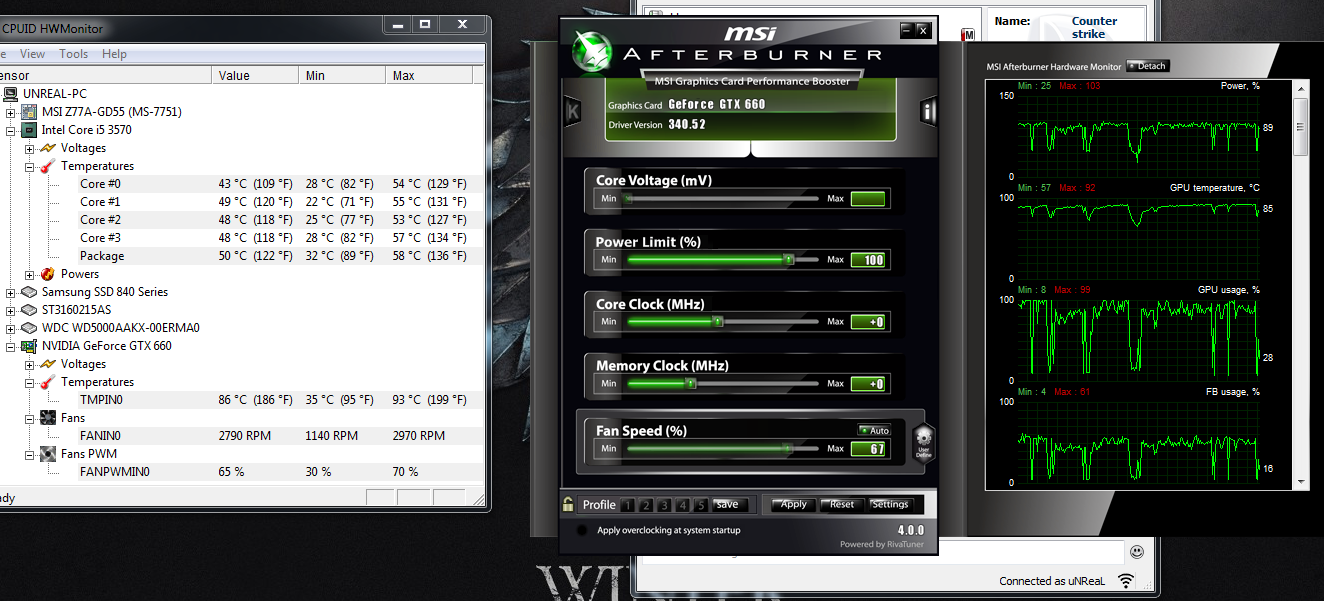Click the Power Limit value field showing 100
Screen dimensions: 1324x601
tap(868, 260)
